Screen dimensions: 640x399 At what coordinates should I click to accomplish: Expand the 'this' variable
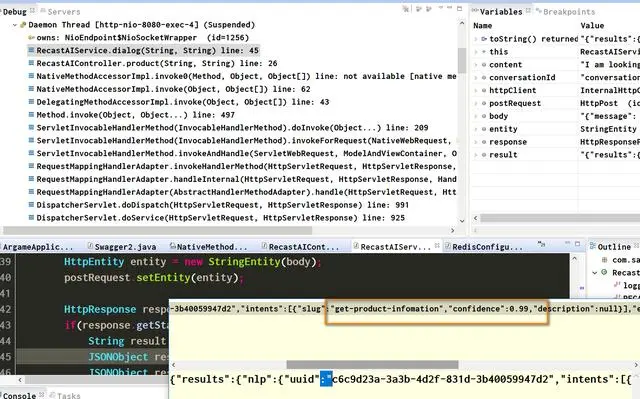[x=476, y=52]
